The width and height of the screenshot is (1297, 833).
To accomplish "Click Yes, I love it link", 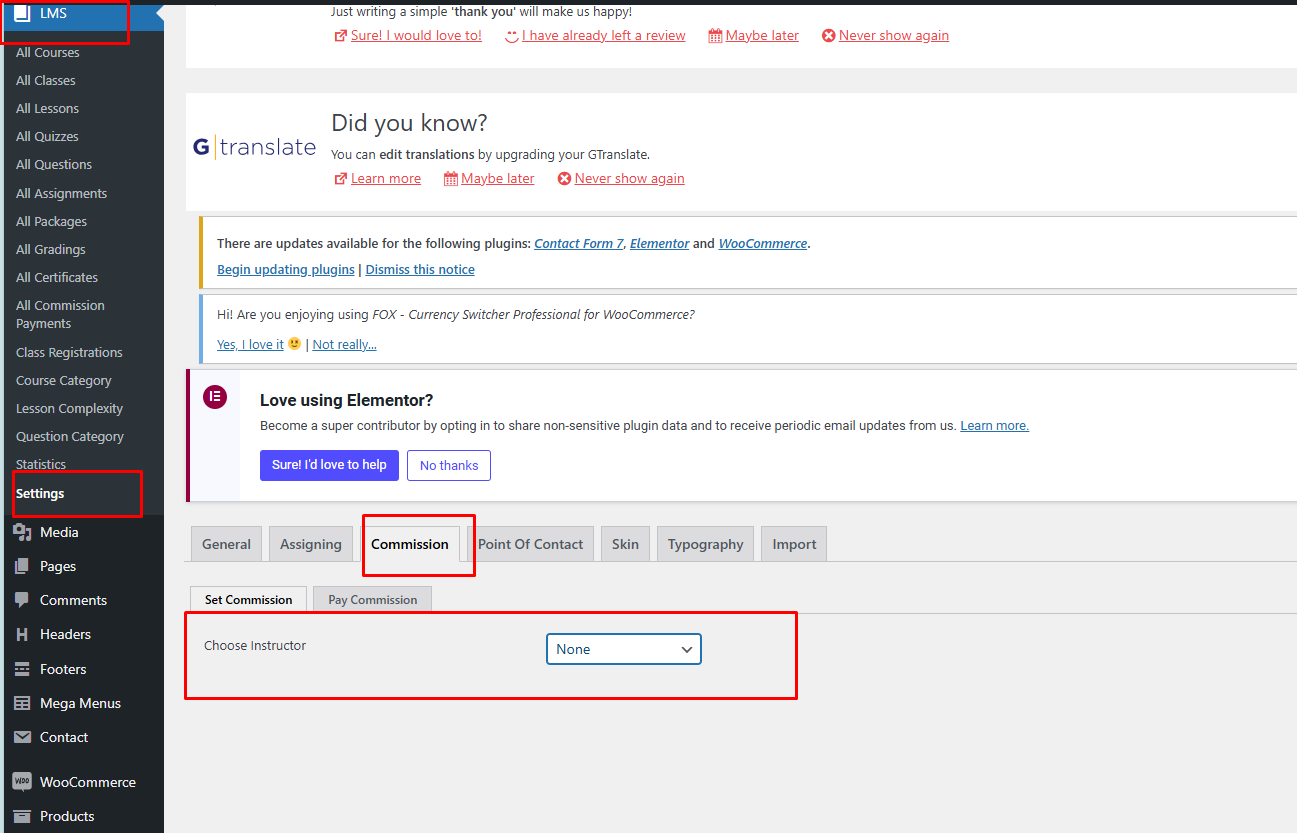I will point(250,344).
